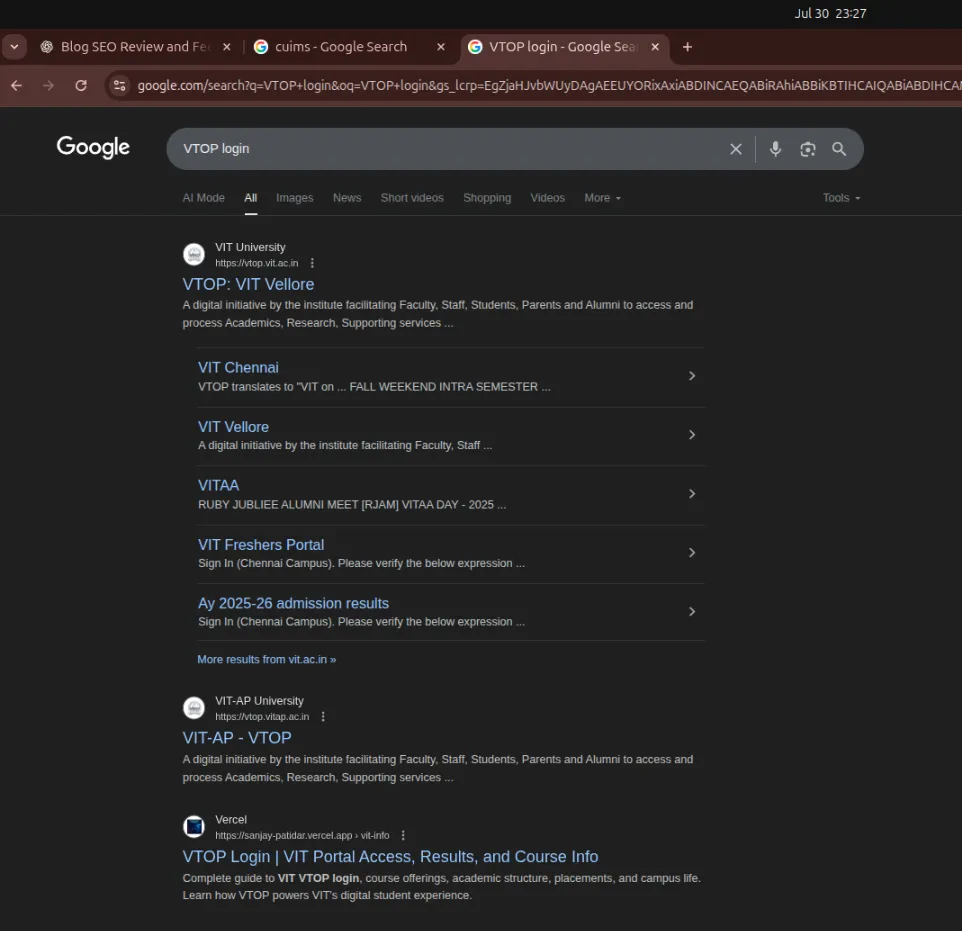This screenshot has width=962, height=931.
Task: Expand the More filters dropdown
Action: tap(602, 198)
